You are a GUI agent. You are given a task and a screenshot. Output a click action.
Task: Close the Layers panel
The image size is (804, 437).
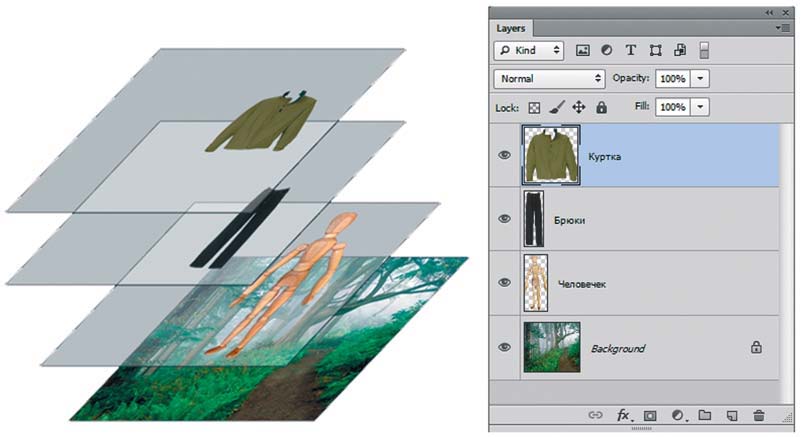tap(786, 12)
